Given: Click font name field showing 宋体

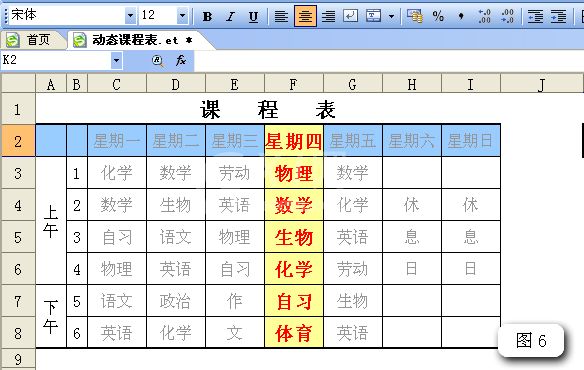Looking at the screenshot, I should click(67, 16).
